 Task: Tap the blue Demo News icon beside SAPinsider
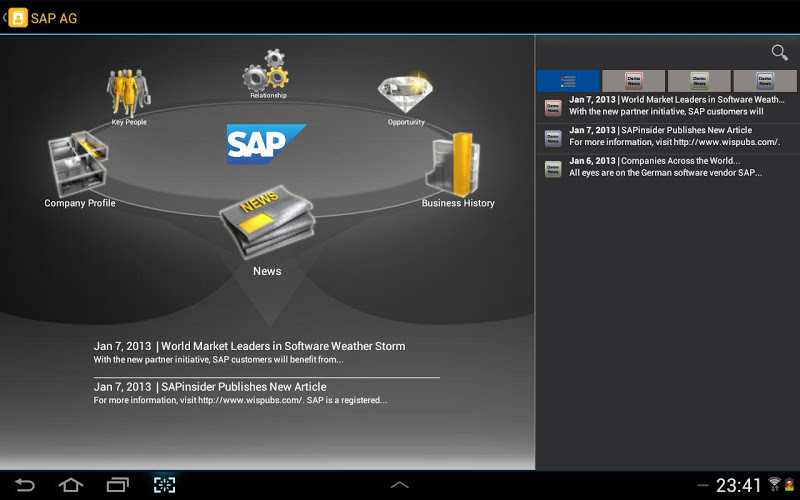pyautogui.click(x=553, y=138)
